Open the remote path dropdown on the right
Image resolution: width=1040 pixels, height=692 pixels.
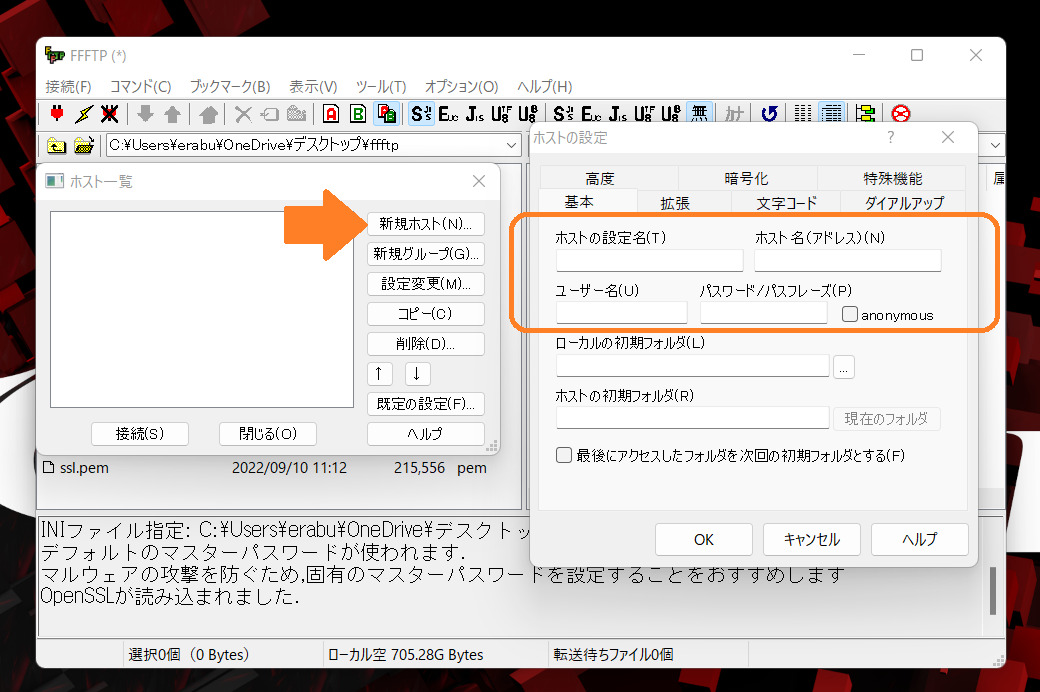click(993, 145)
